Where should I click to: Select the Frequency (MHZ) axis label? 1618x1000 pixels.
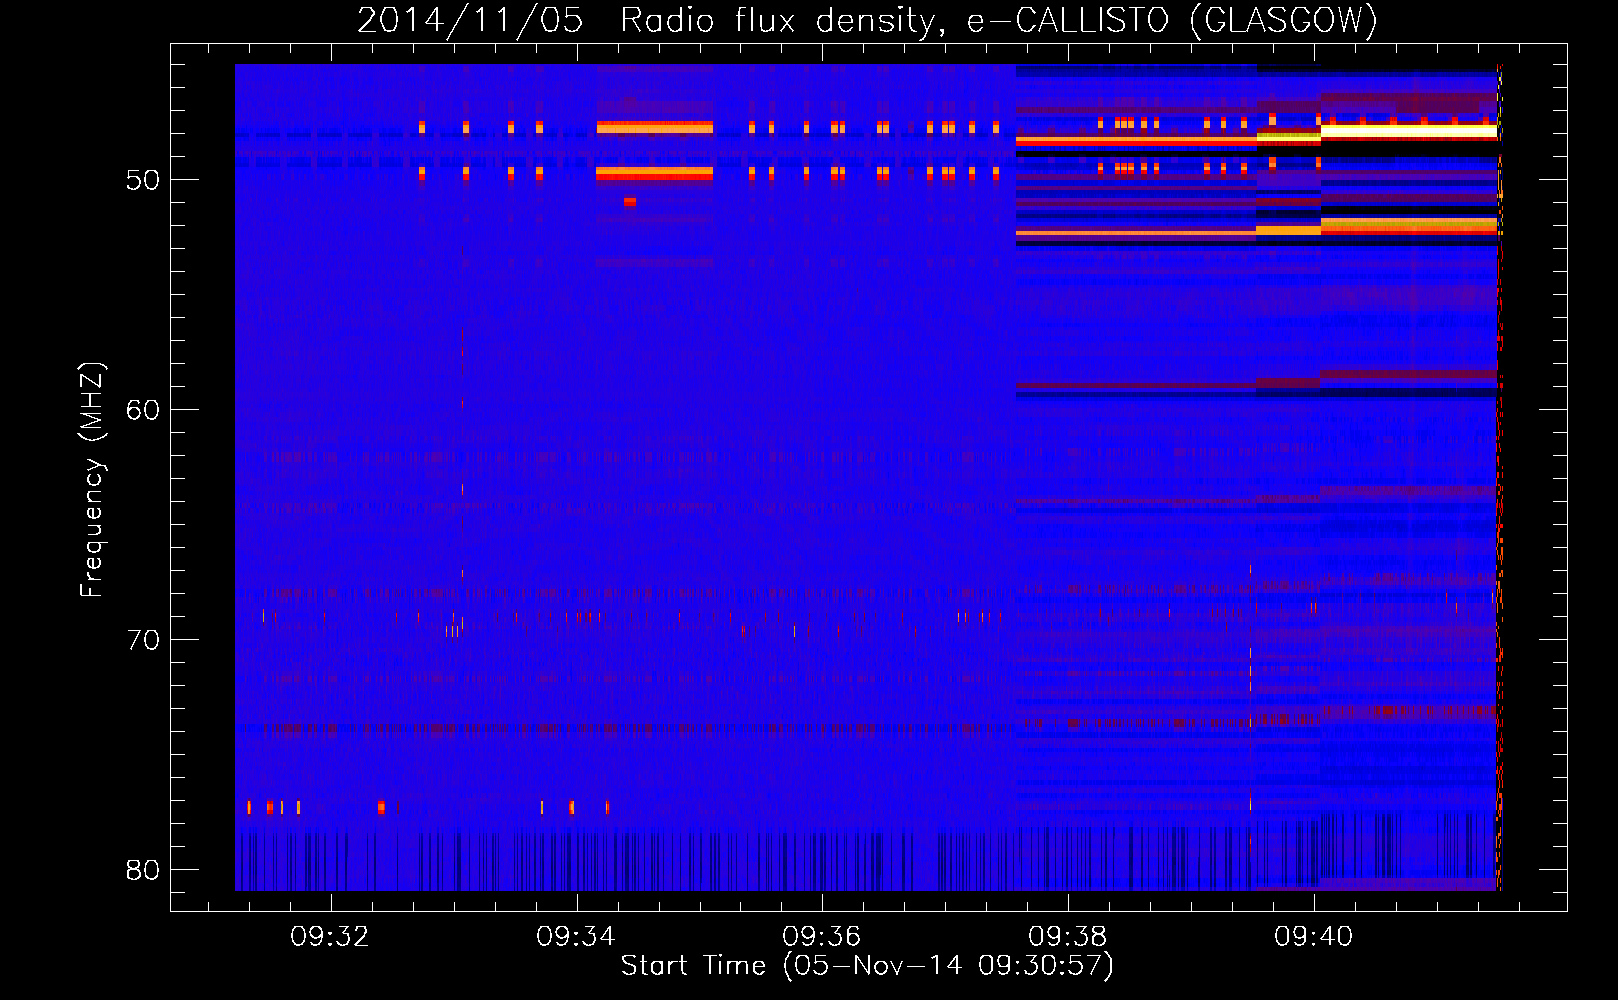(x=91, y=480)
